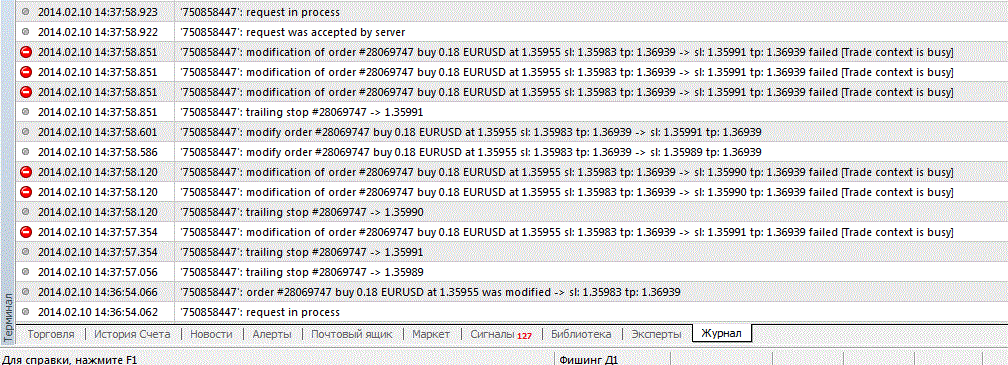
Task: Open the Новости tab
Action: pos(212,334)
